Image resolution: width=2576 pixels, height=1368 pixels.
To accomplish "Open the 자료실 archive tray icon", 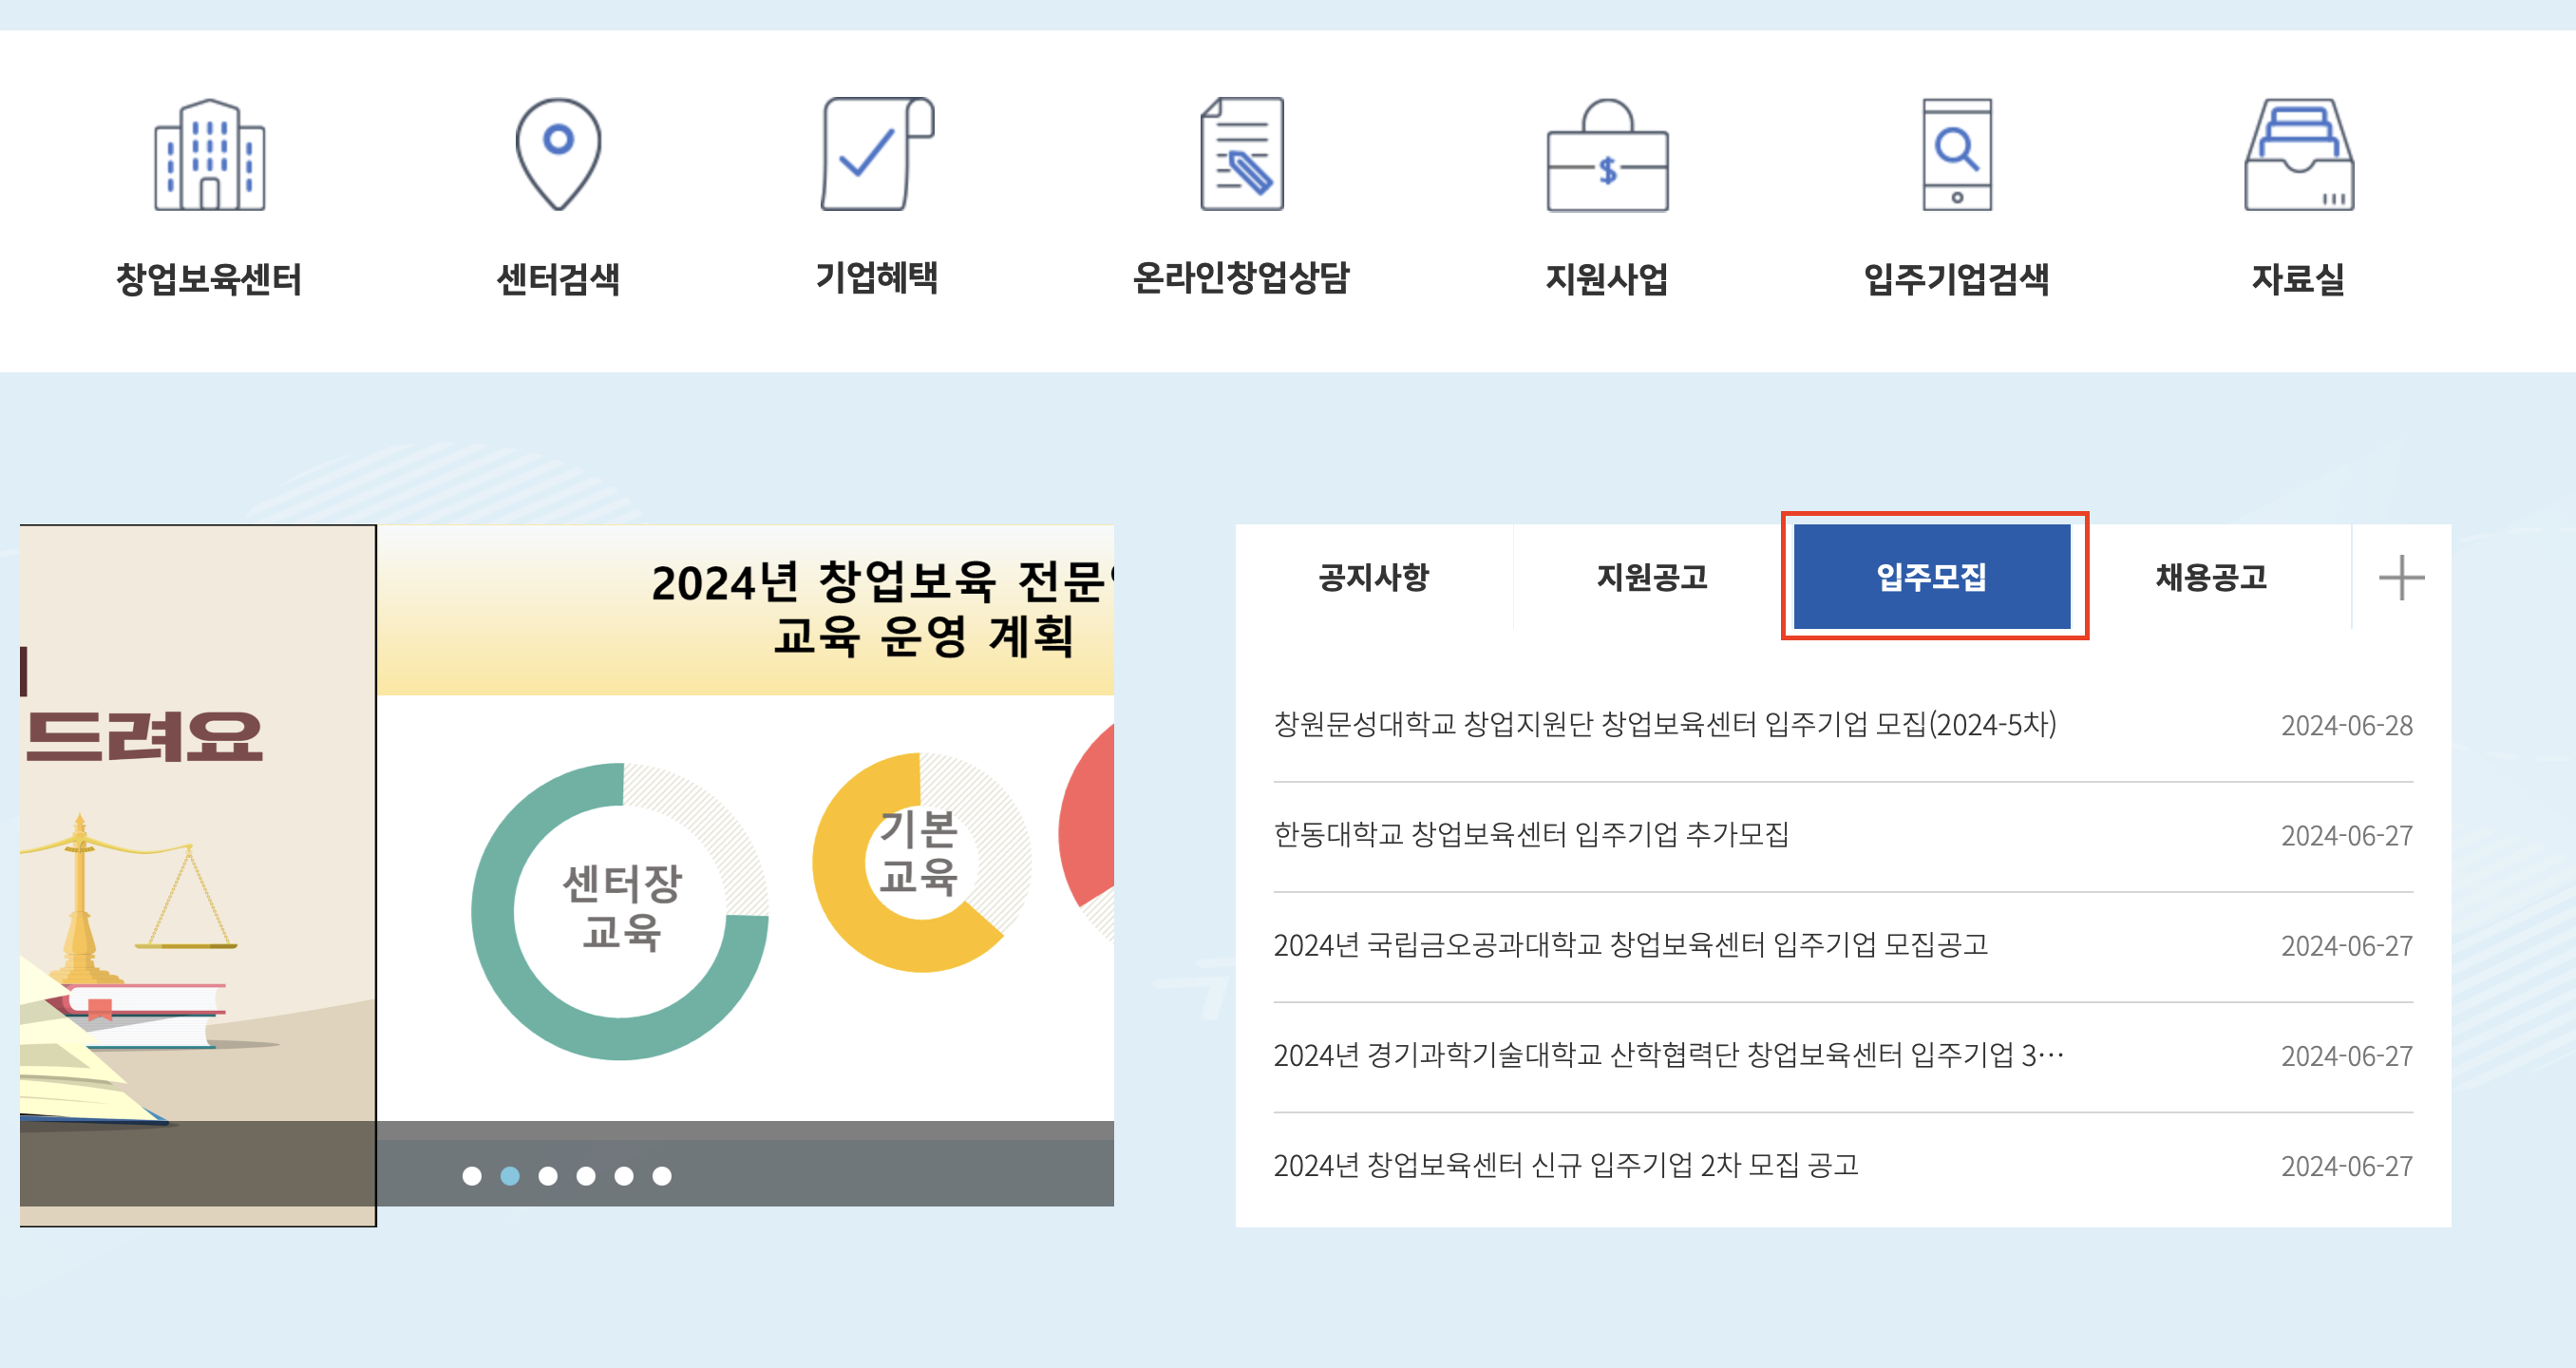I will tap(2298, 156).
